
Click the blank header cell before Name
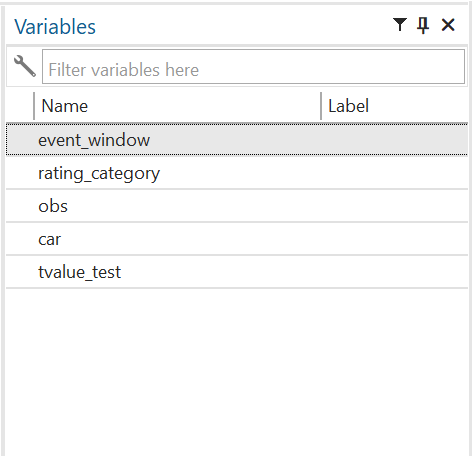point(20,106)
